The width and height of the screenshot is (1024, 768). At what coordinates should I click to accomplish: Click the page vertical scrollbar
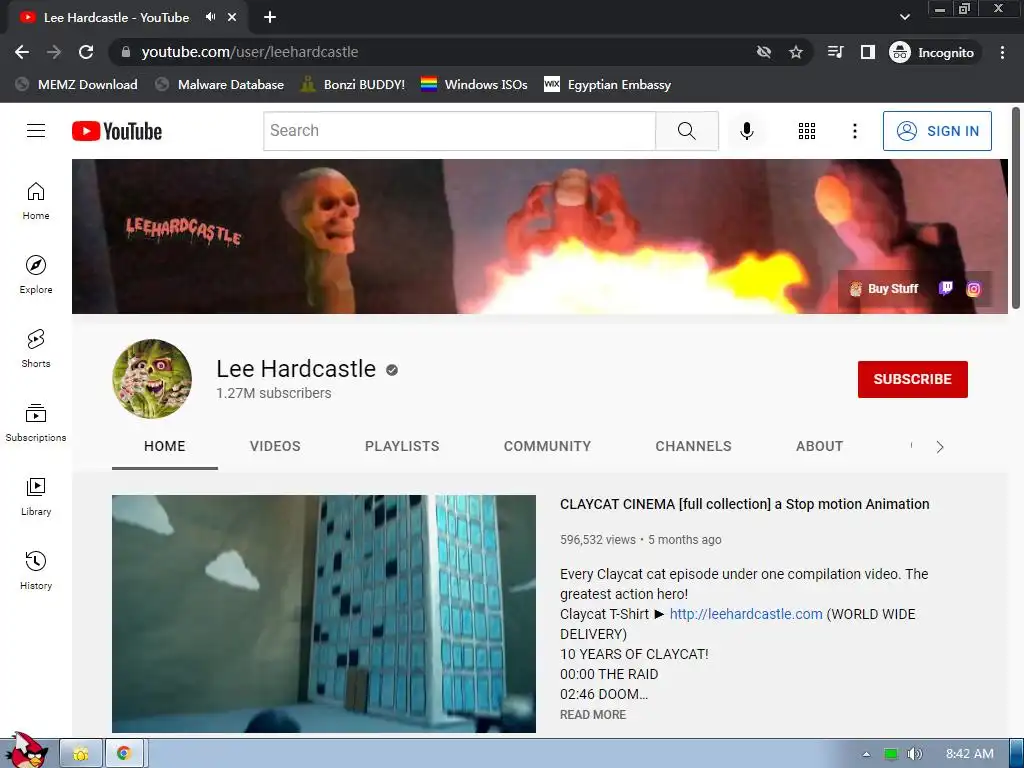click(x=1016, y=209)
